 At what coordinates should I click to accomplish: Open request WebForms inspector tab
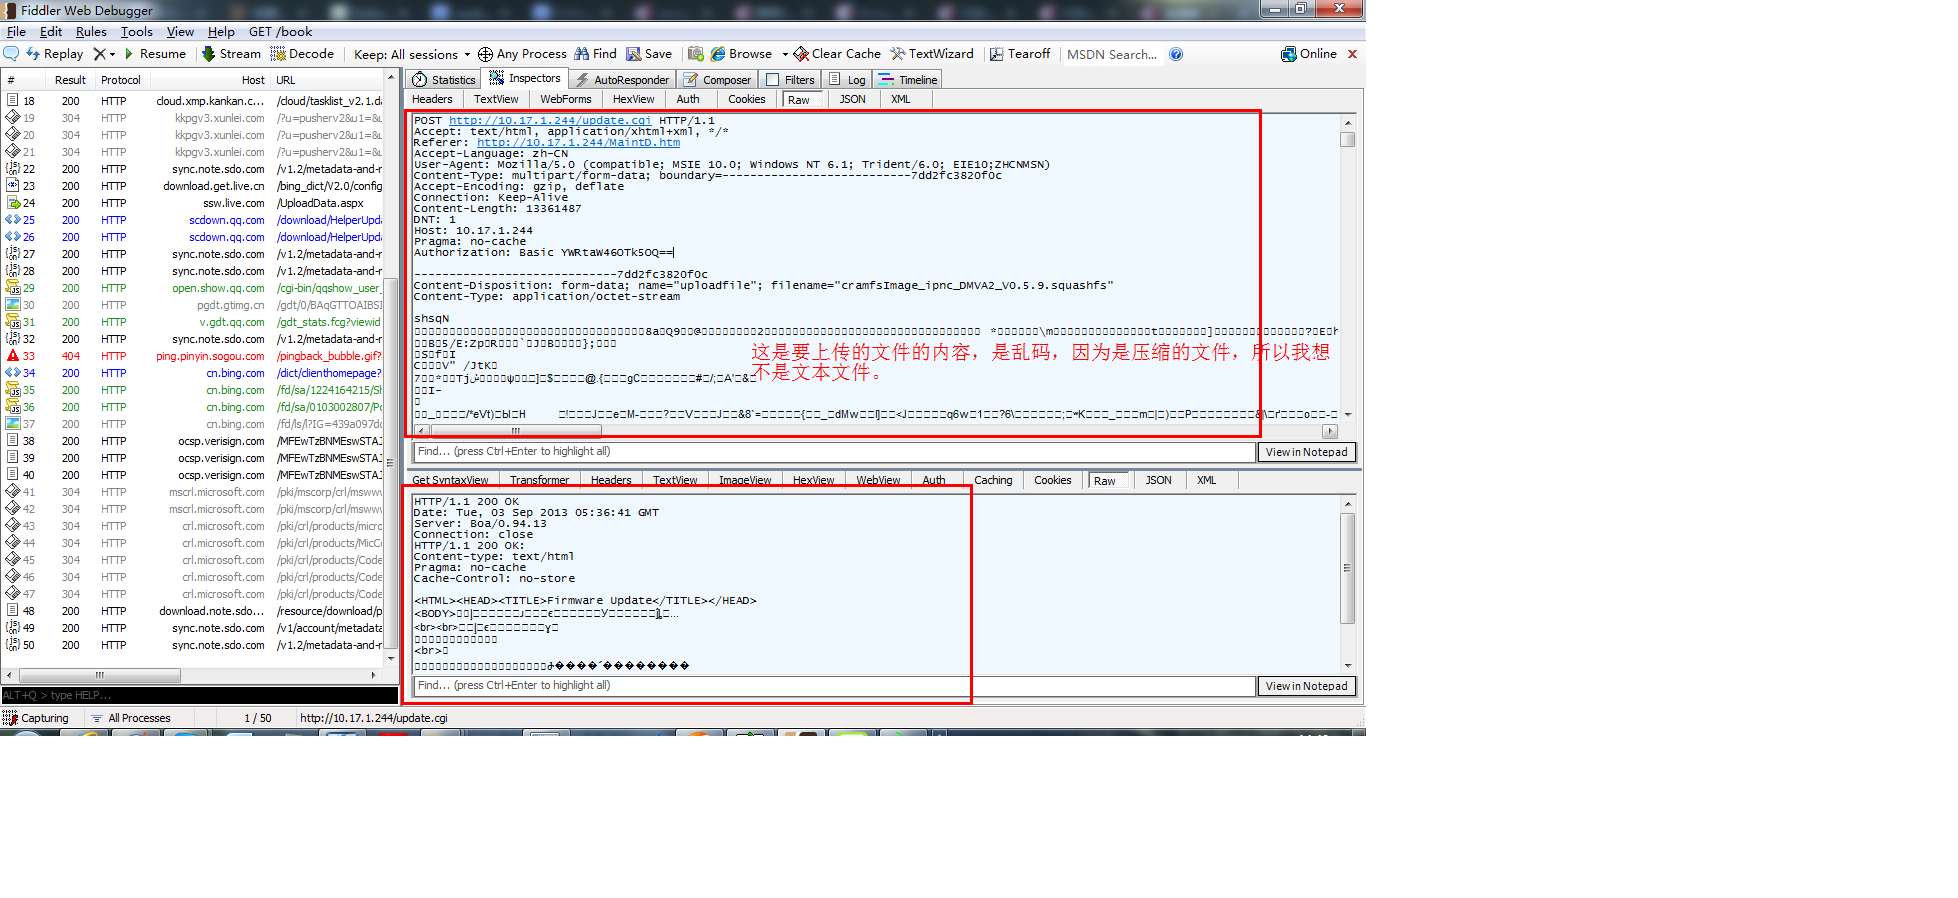pos(566,99)
